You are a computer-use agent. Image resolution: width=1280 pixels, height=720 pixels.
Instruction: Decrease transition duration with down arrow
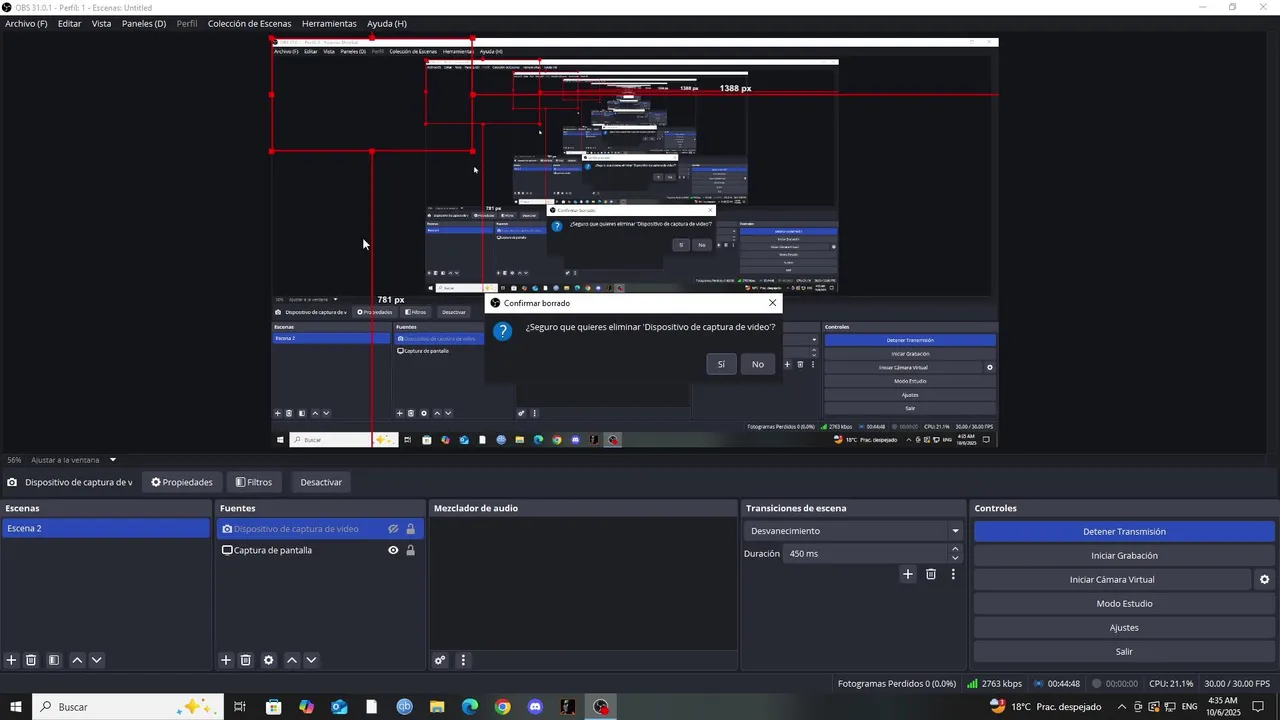tap(955, 558)
